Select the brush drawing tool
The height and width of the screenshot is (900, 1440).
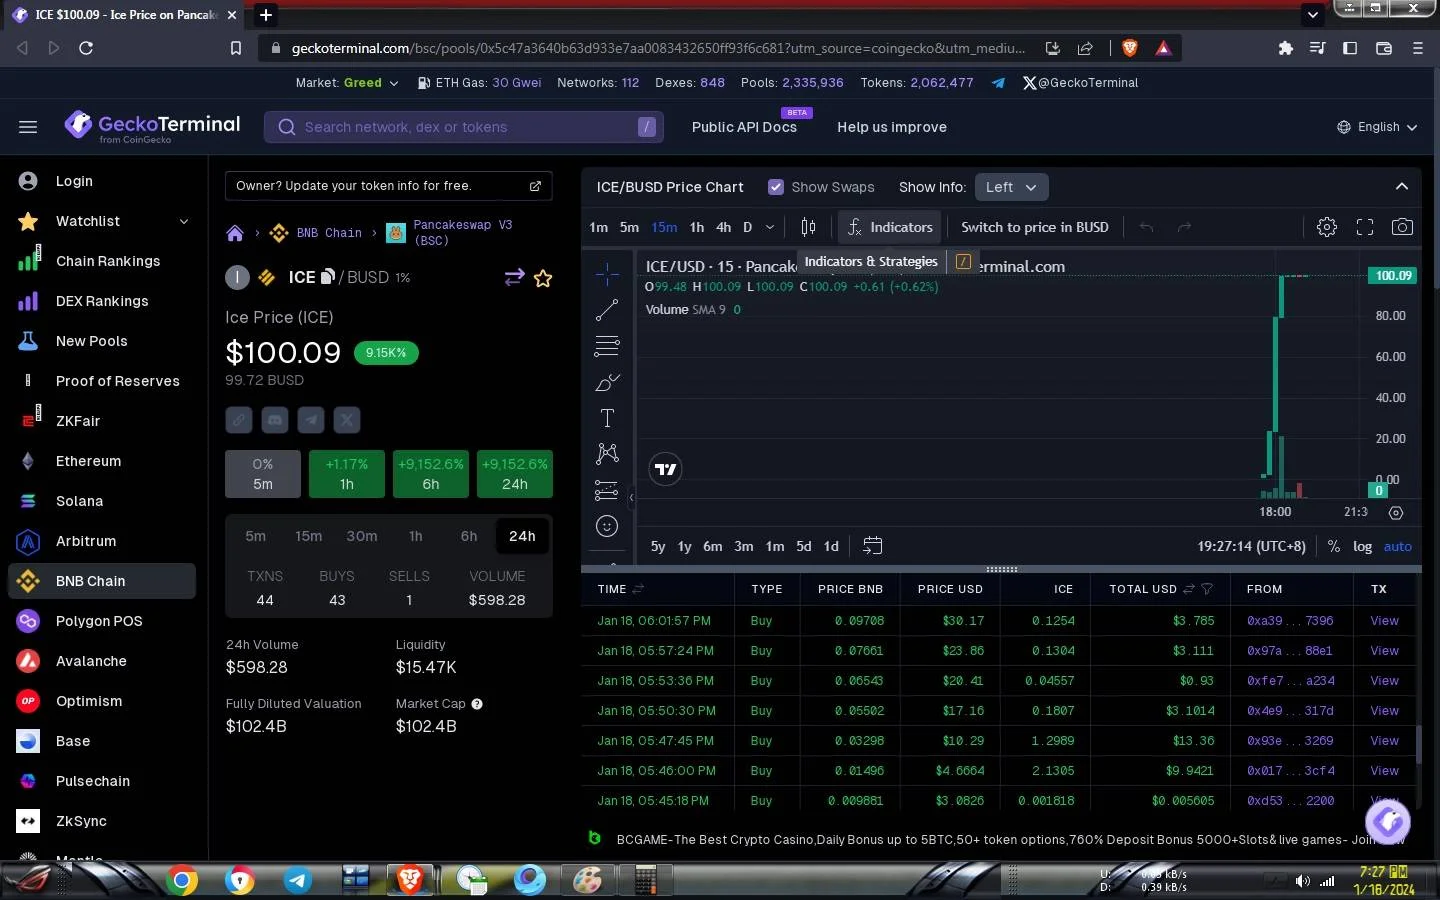pos(607,382)
